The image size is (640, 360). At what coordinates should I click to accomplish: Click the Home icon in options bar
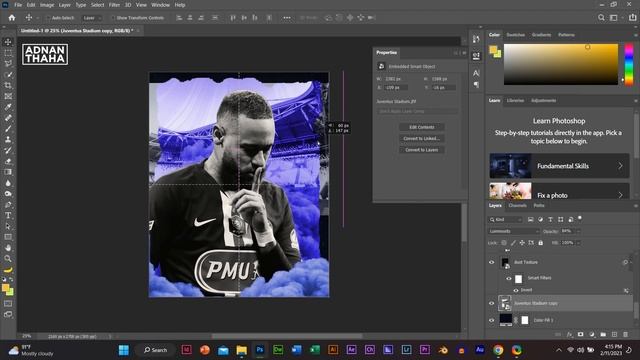(x=11, y=18)
